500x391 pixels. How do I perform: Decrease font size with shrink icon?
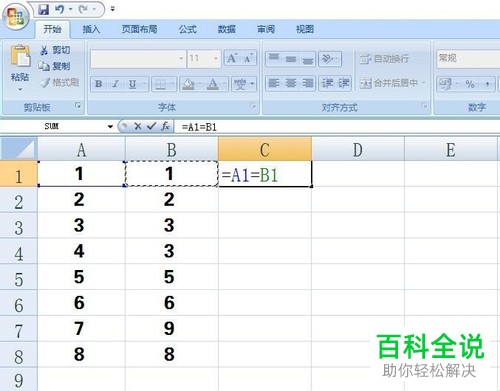tap(248, 59)
